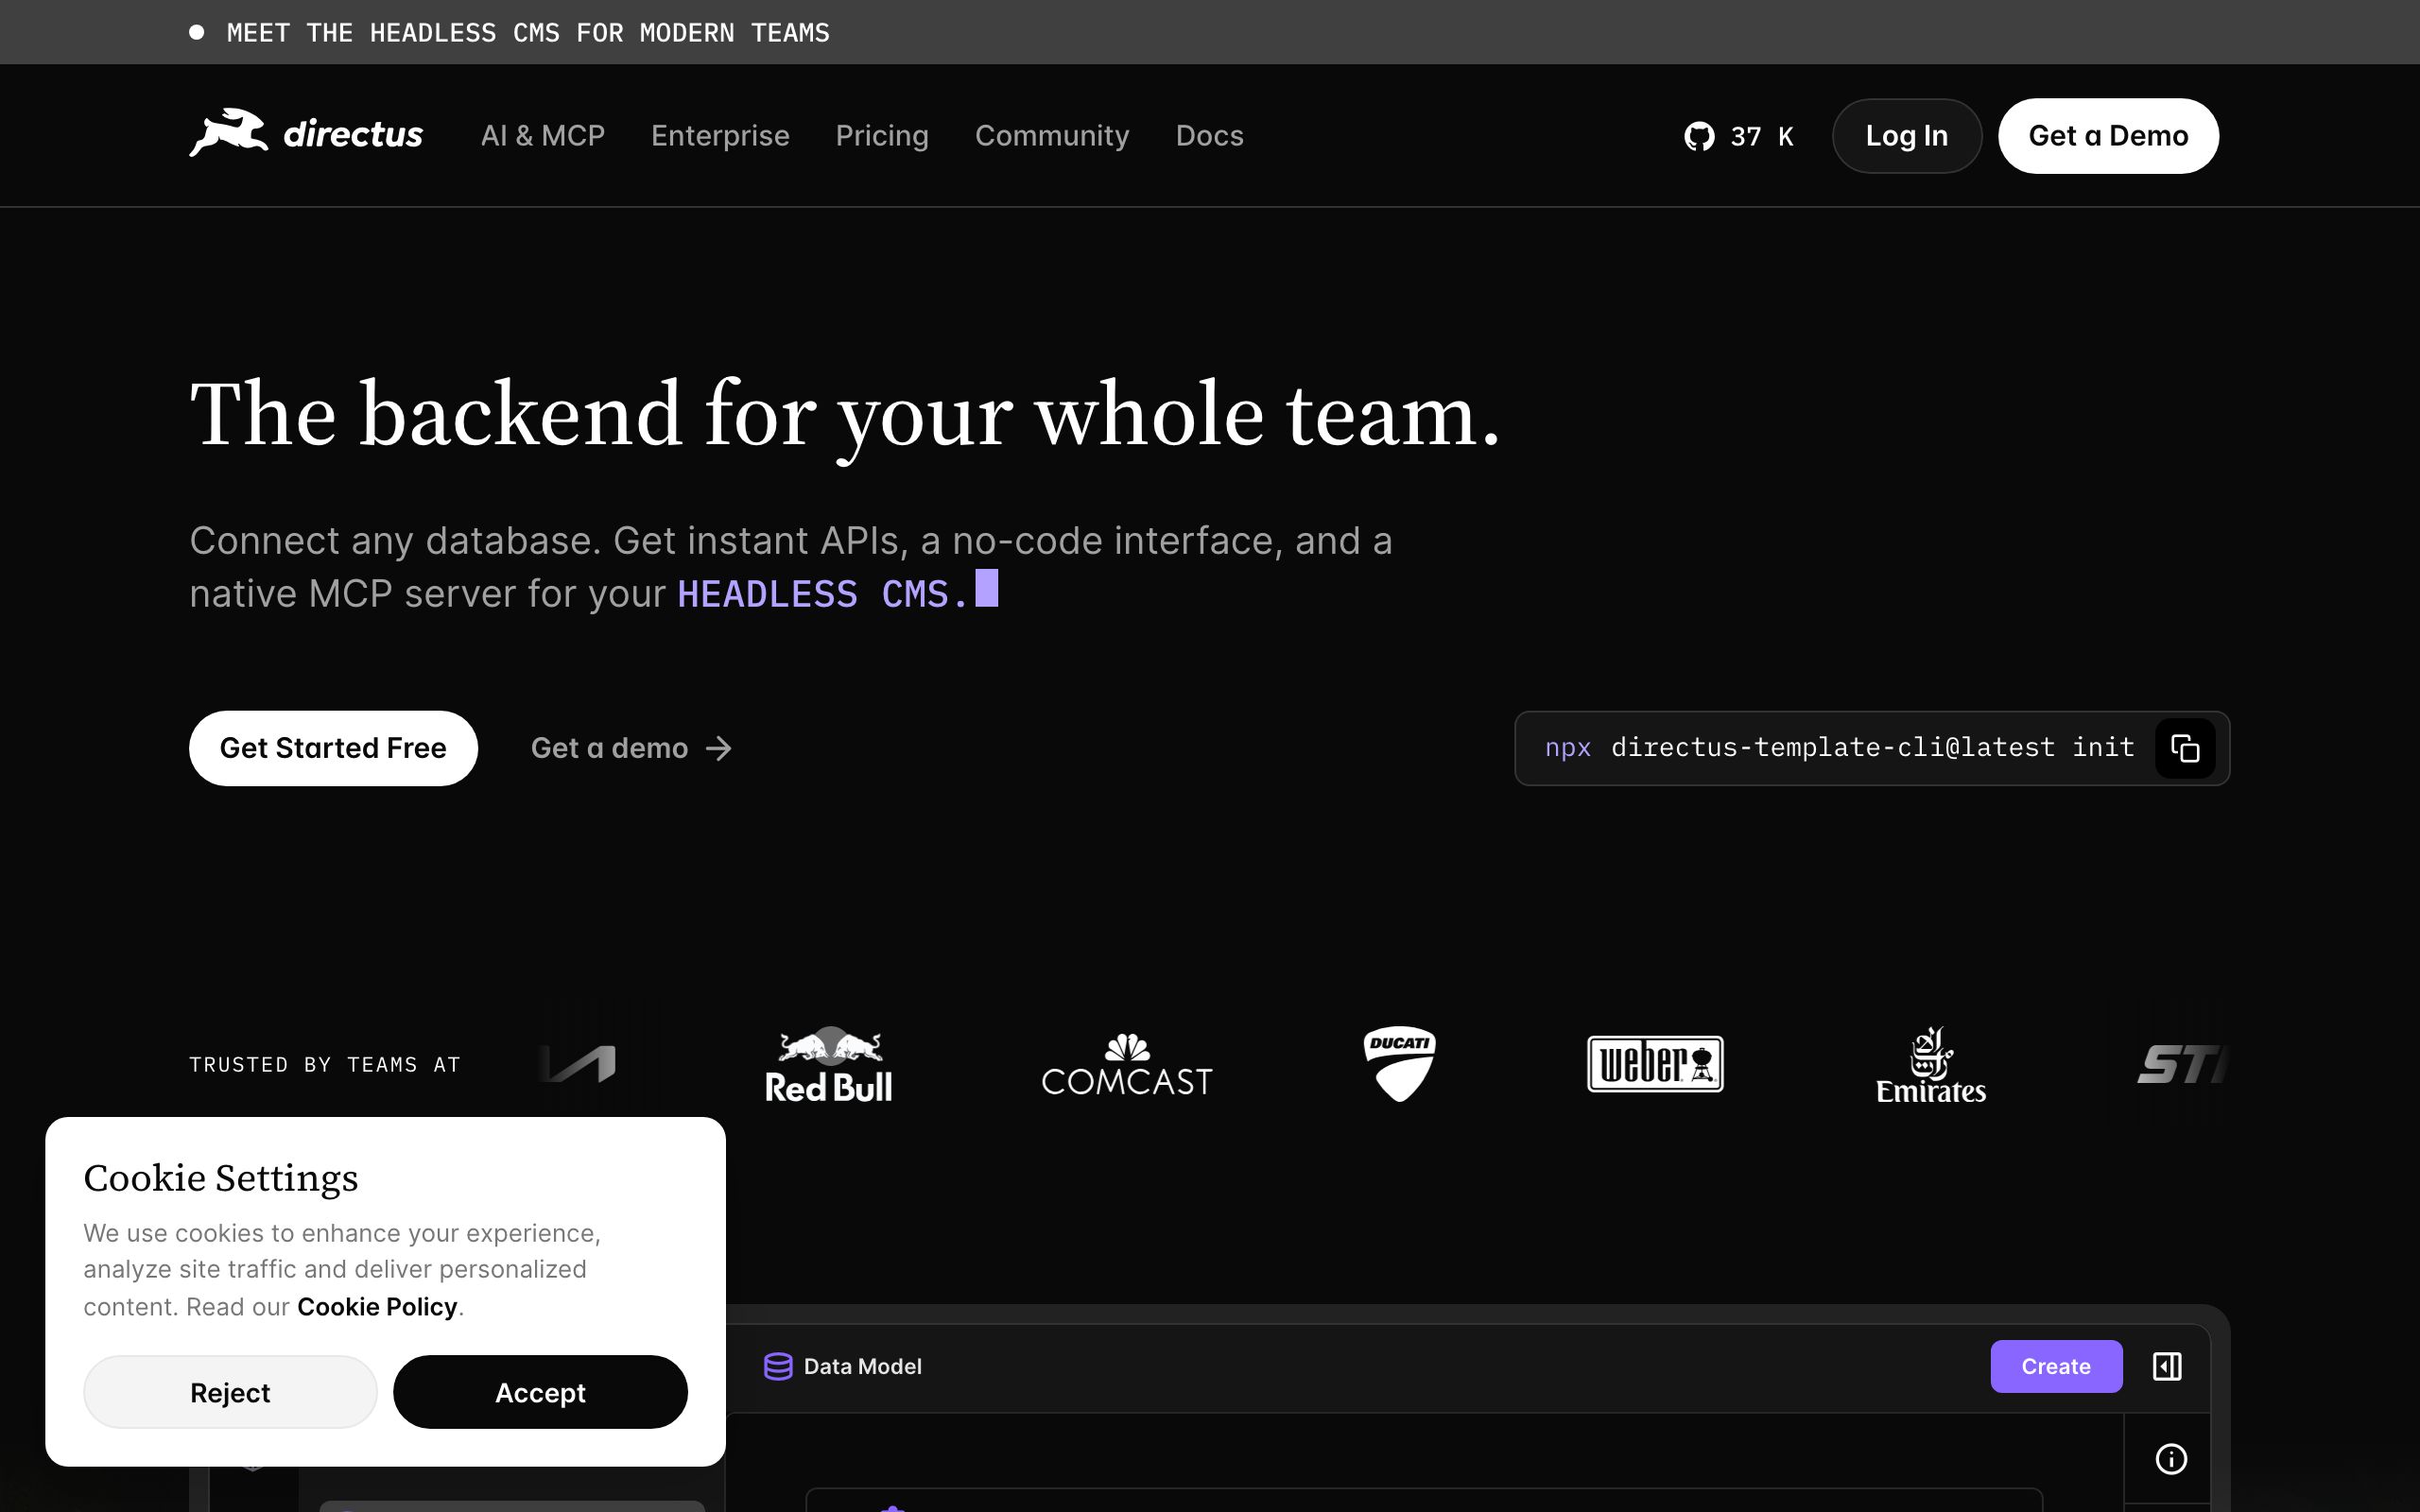Open the Enterprise nav item
Screen dimensions: 2420x1512
pos(720,136)
